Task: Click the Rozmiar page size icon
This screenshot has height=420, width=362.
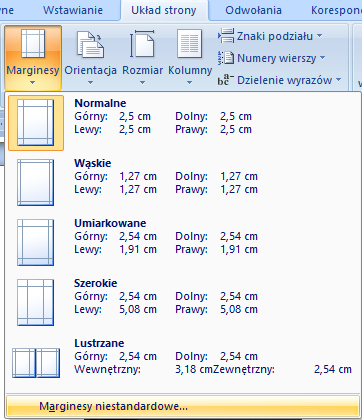Action: click(x=142, y=44)
